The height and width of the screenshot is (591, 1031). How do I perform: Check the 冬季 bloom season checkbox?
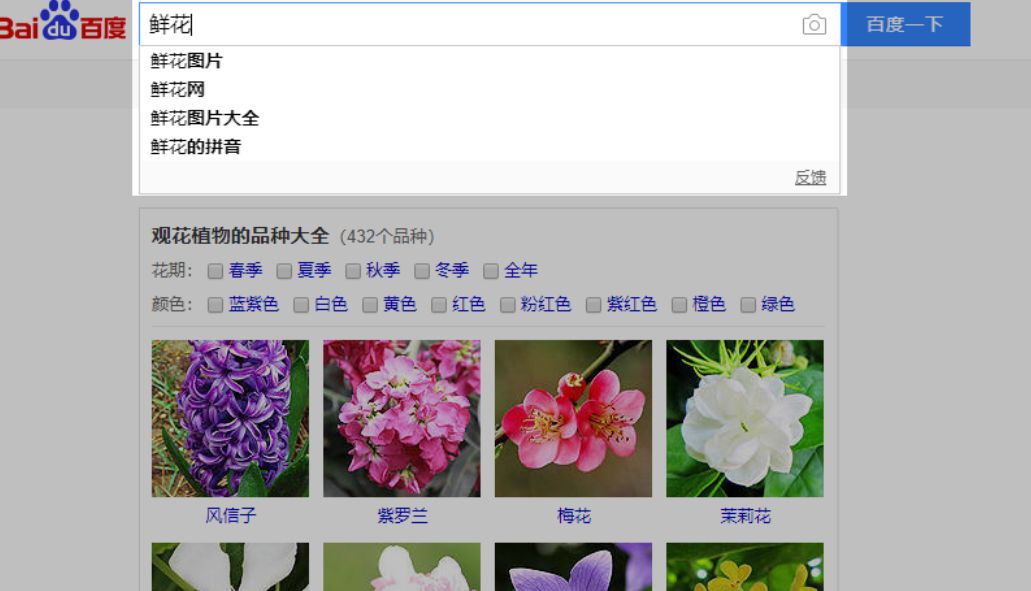pos(422,271)
